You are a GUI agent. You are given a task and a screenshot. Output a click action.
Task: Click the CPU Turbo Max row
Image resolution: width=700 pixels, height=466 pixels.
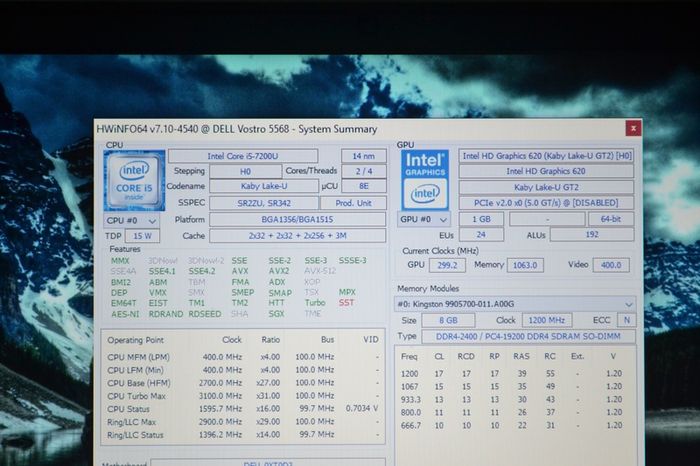coord(243,396)
